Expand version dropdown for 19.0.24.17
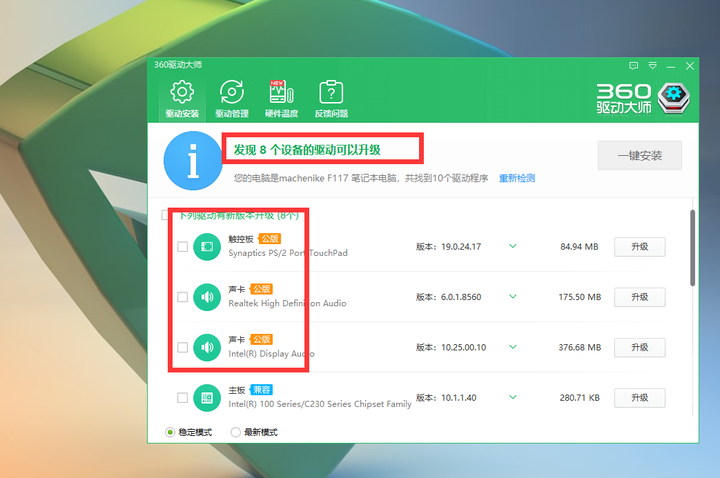720x478 pixels. (513, 247)
